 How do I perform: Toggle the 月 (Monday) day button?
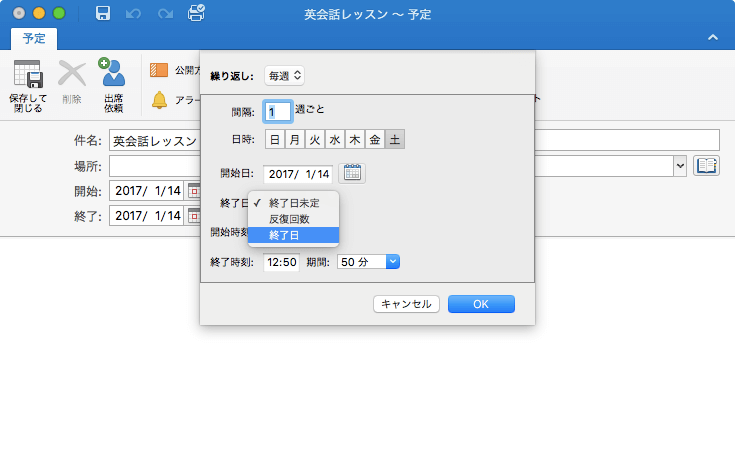click(295, 140)
